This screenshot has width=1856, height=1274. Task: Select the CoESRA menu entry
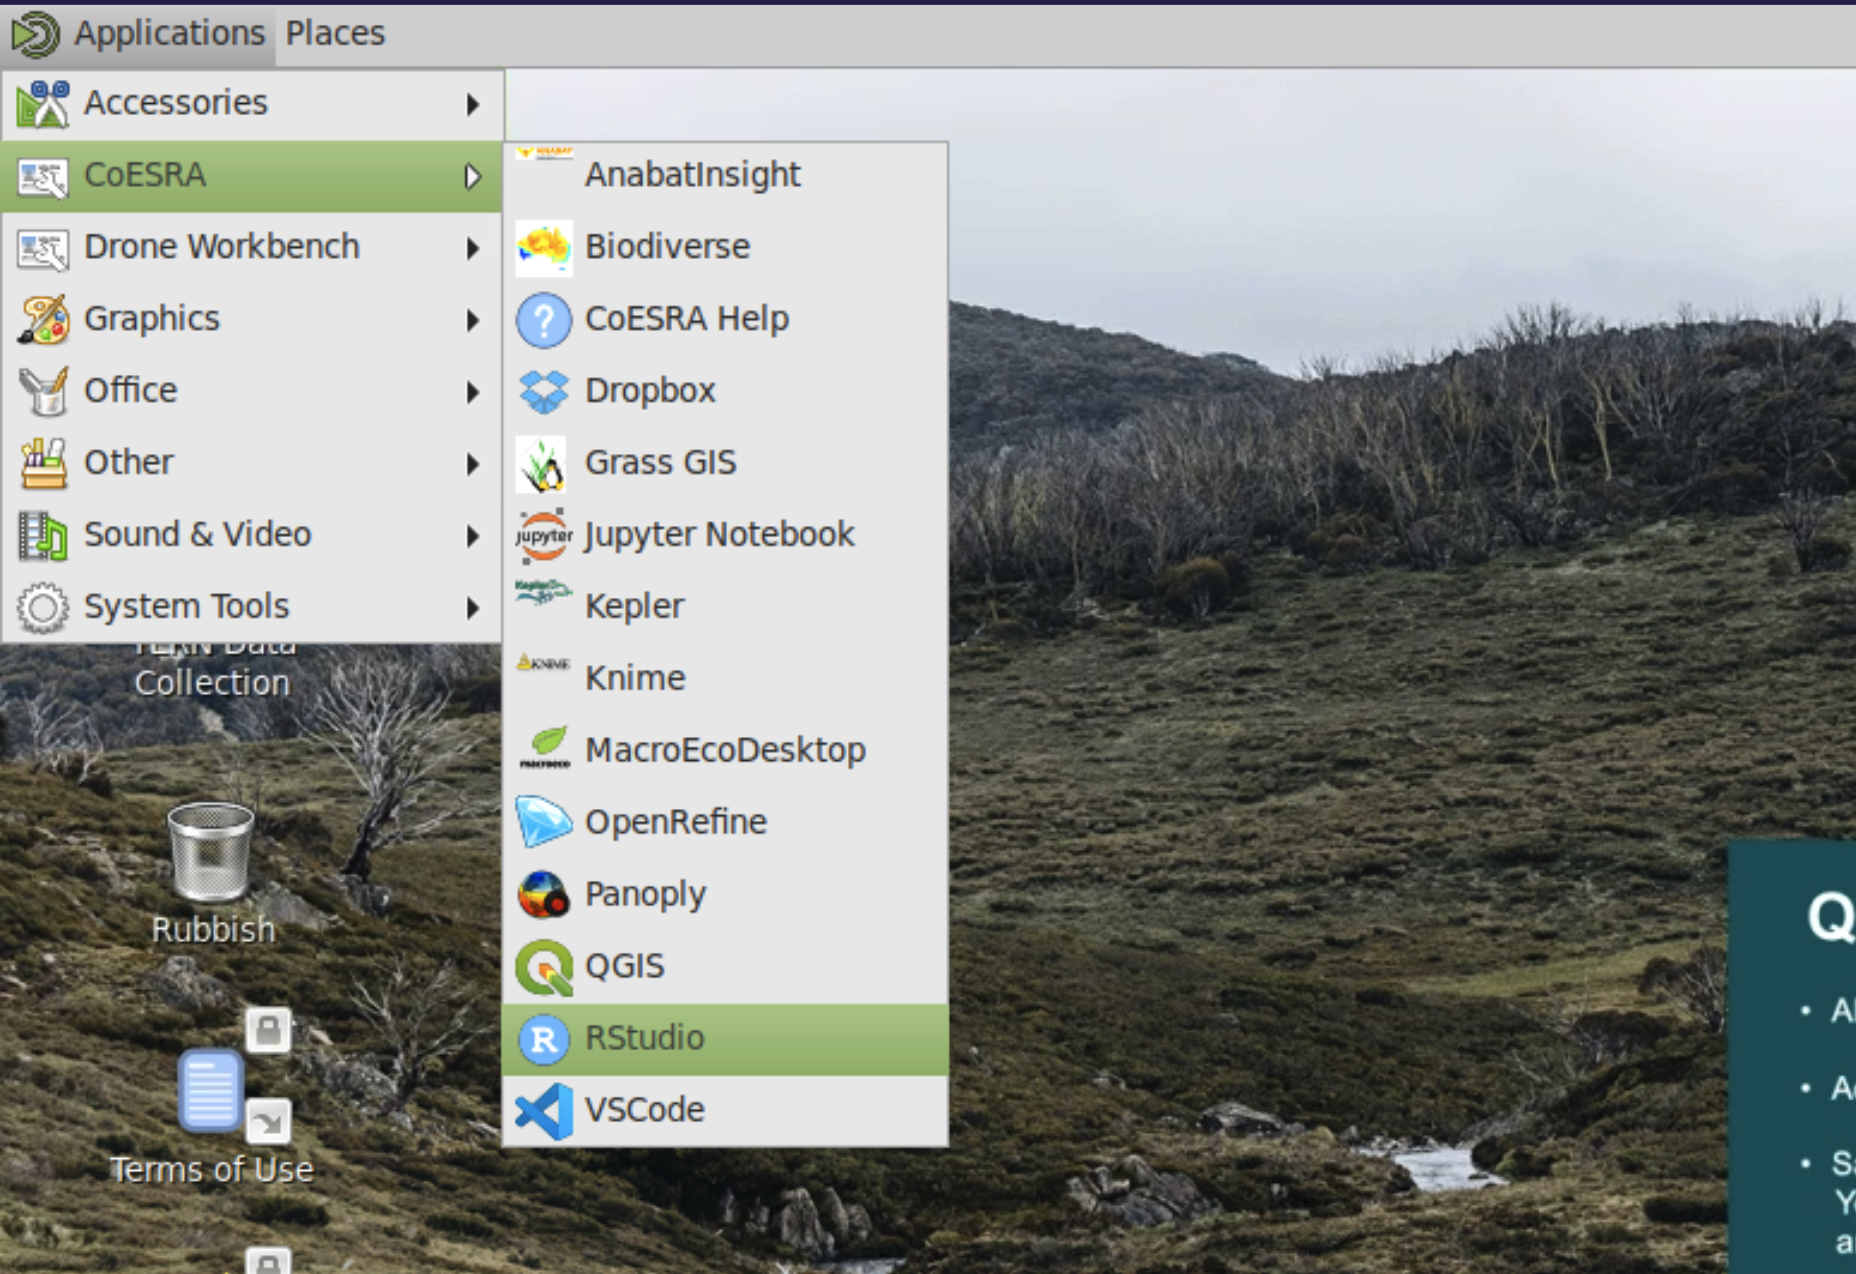pyautogui.click(x=252, y=176)
